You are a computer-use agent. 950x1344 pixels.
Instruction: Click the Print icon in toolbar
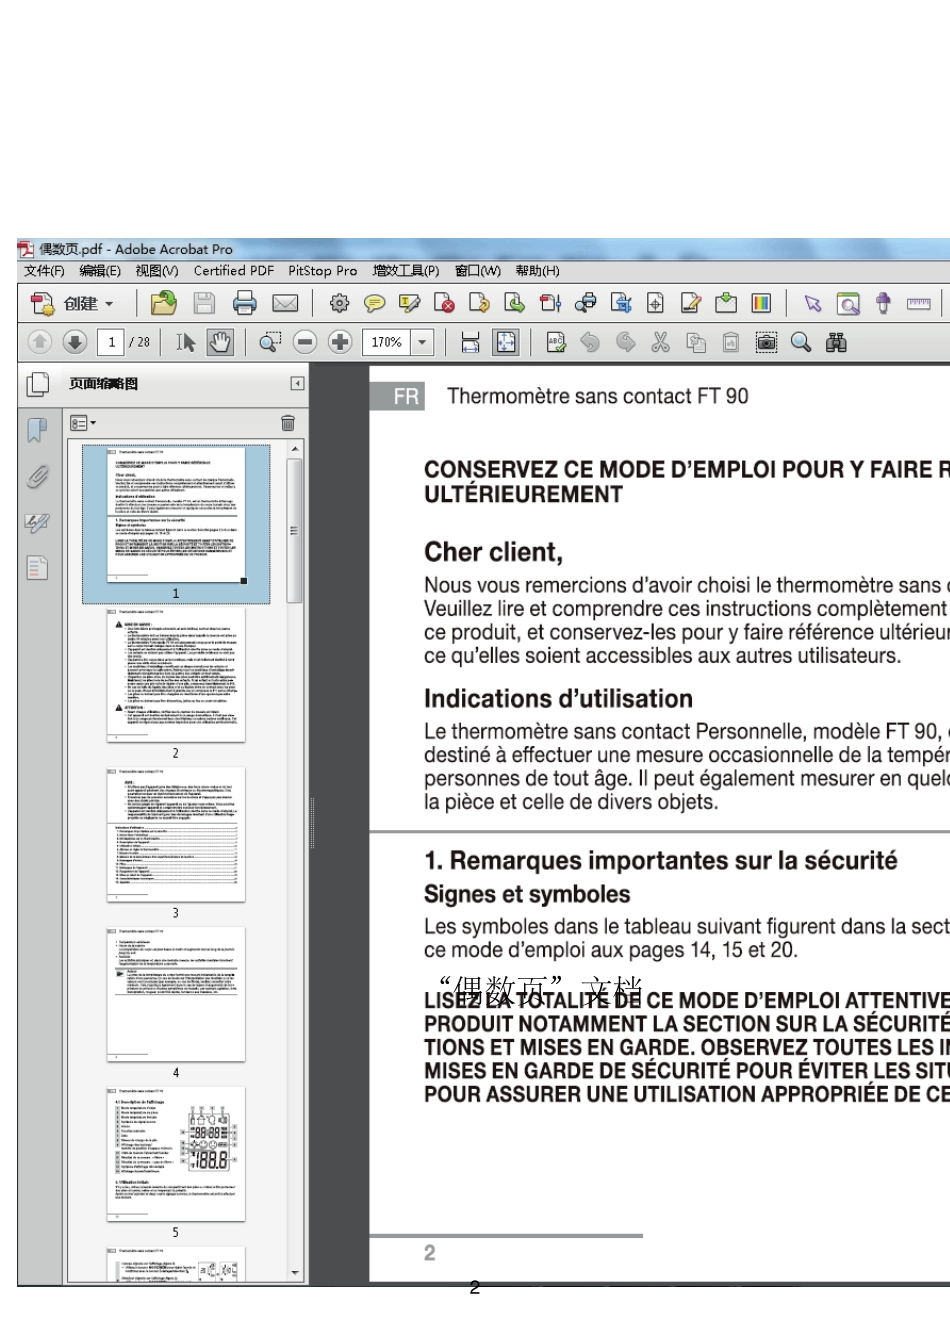[x=244, y=303]
